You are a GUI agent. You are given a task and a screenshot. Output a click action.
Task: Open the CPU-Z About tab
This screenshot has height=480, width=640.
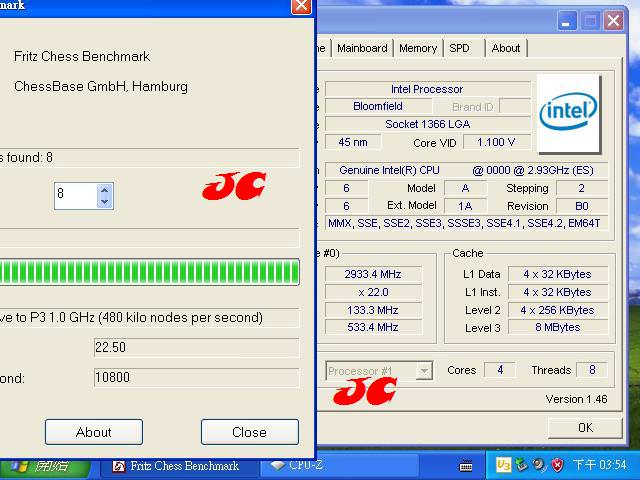coord(506,48)
